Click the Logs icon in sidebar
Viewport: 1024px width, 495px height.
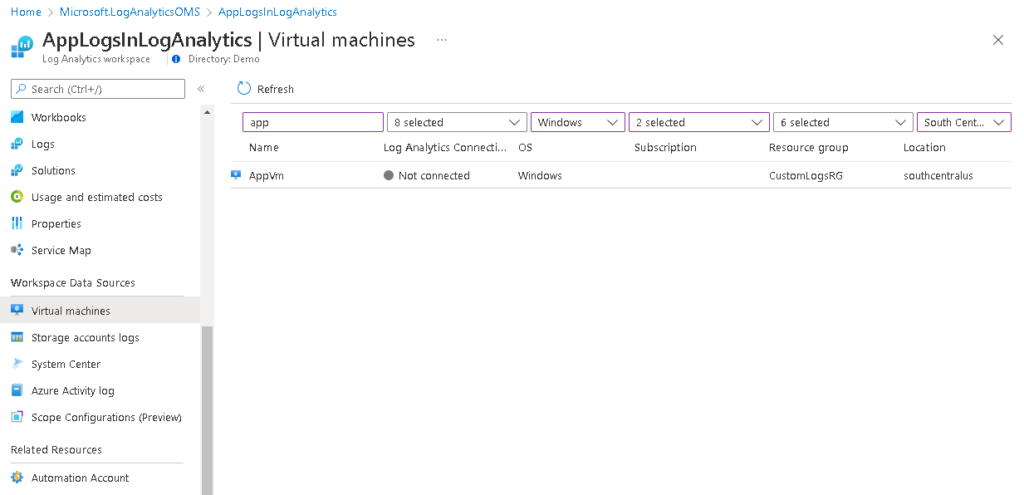[x=17, y=144]
